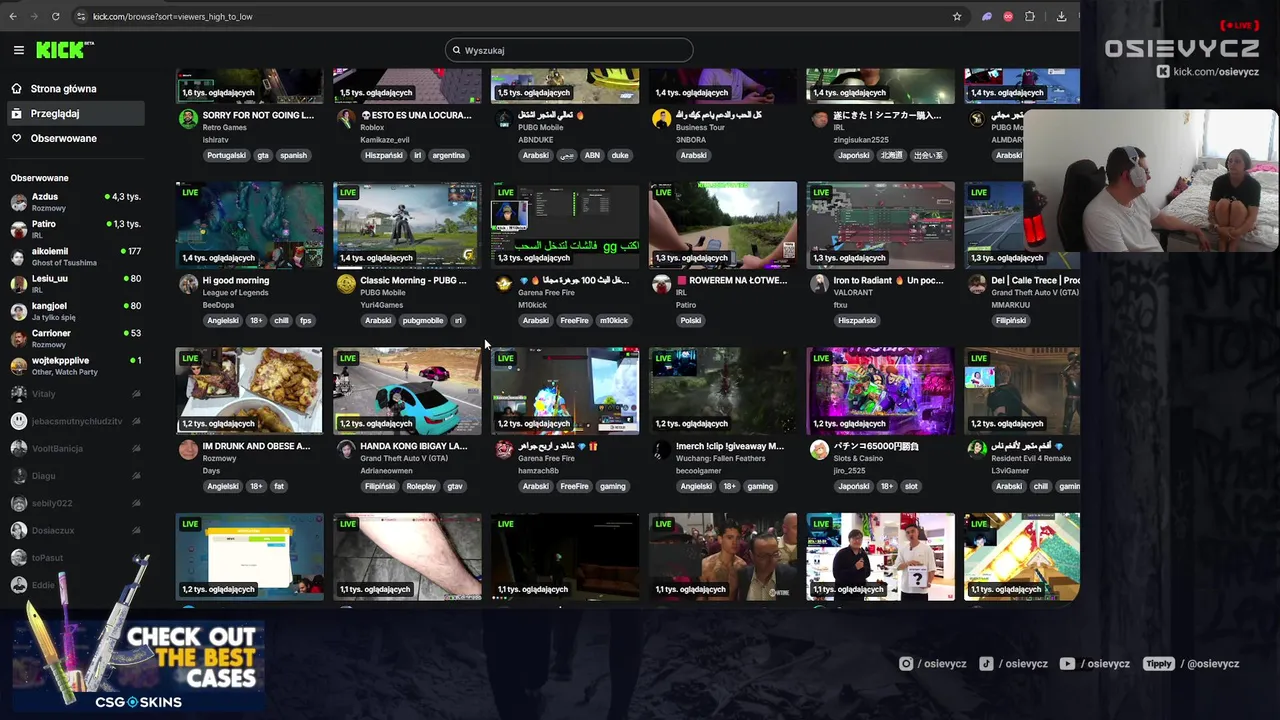Open jiro_2525 avatar on Slots & Casino stream

pyautogui.click(x=819, y=450)
